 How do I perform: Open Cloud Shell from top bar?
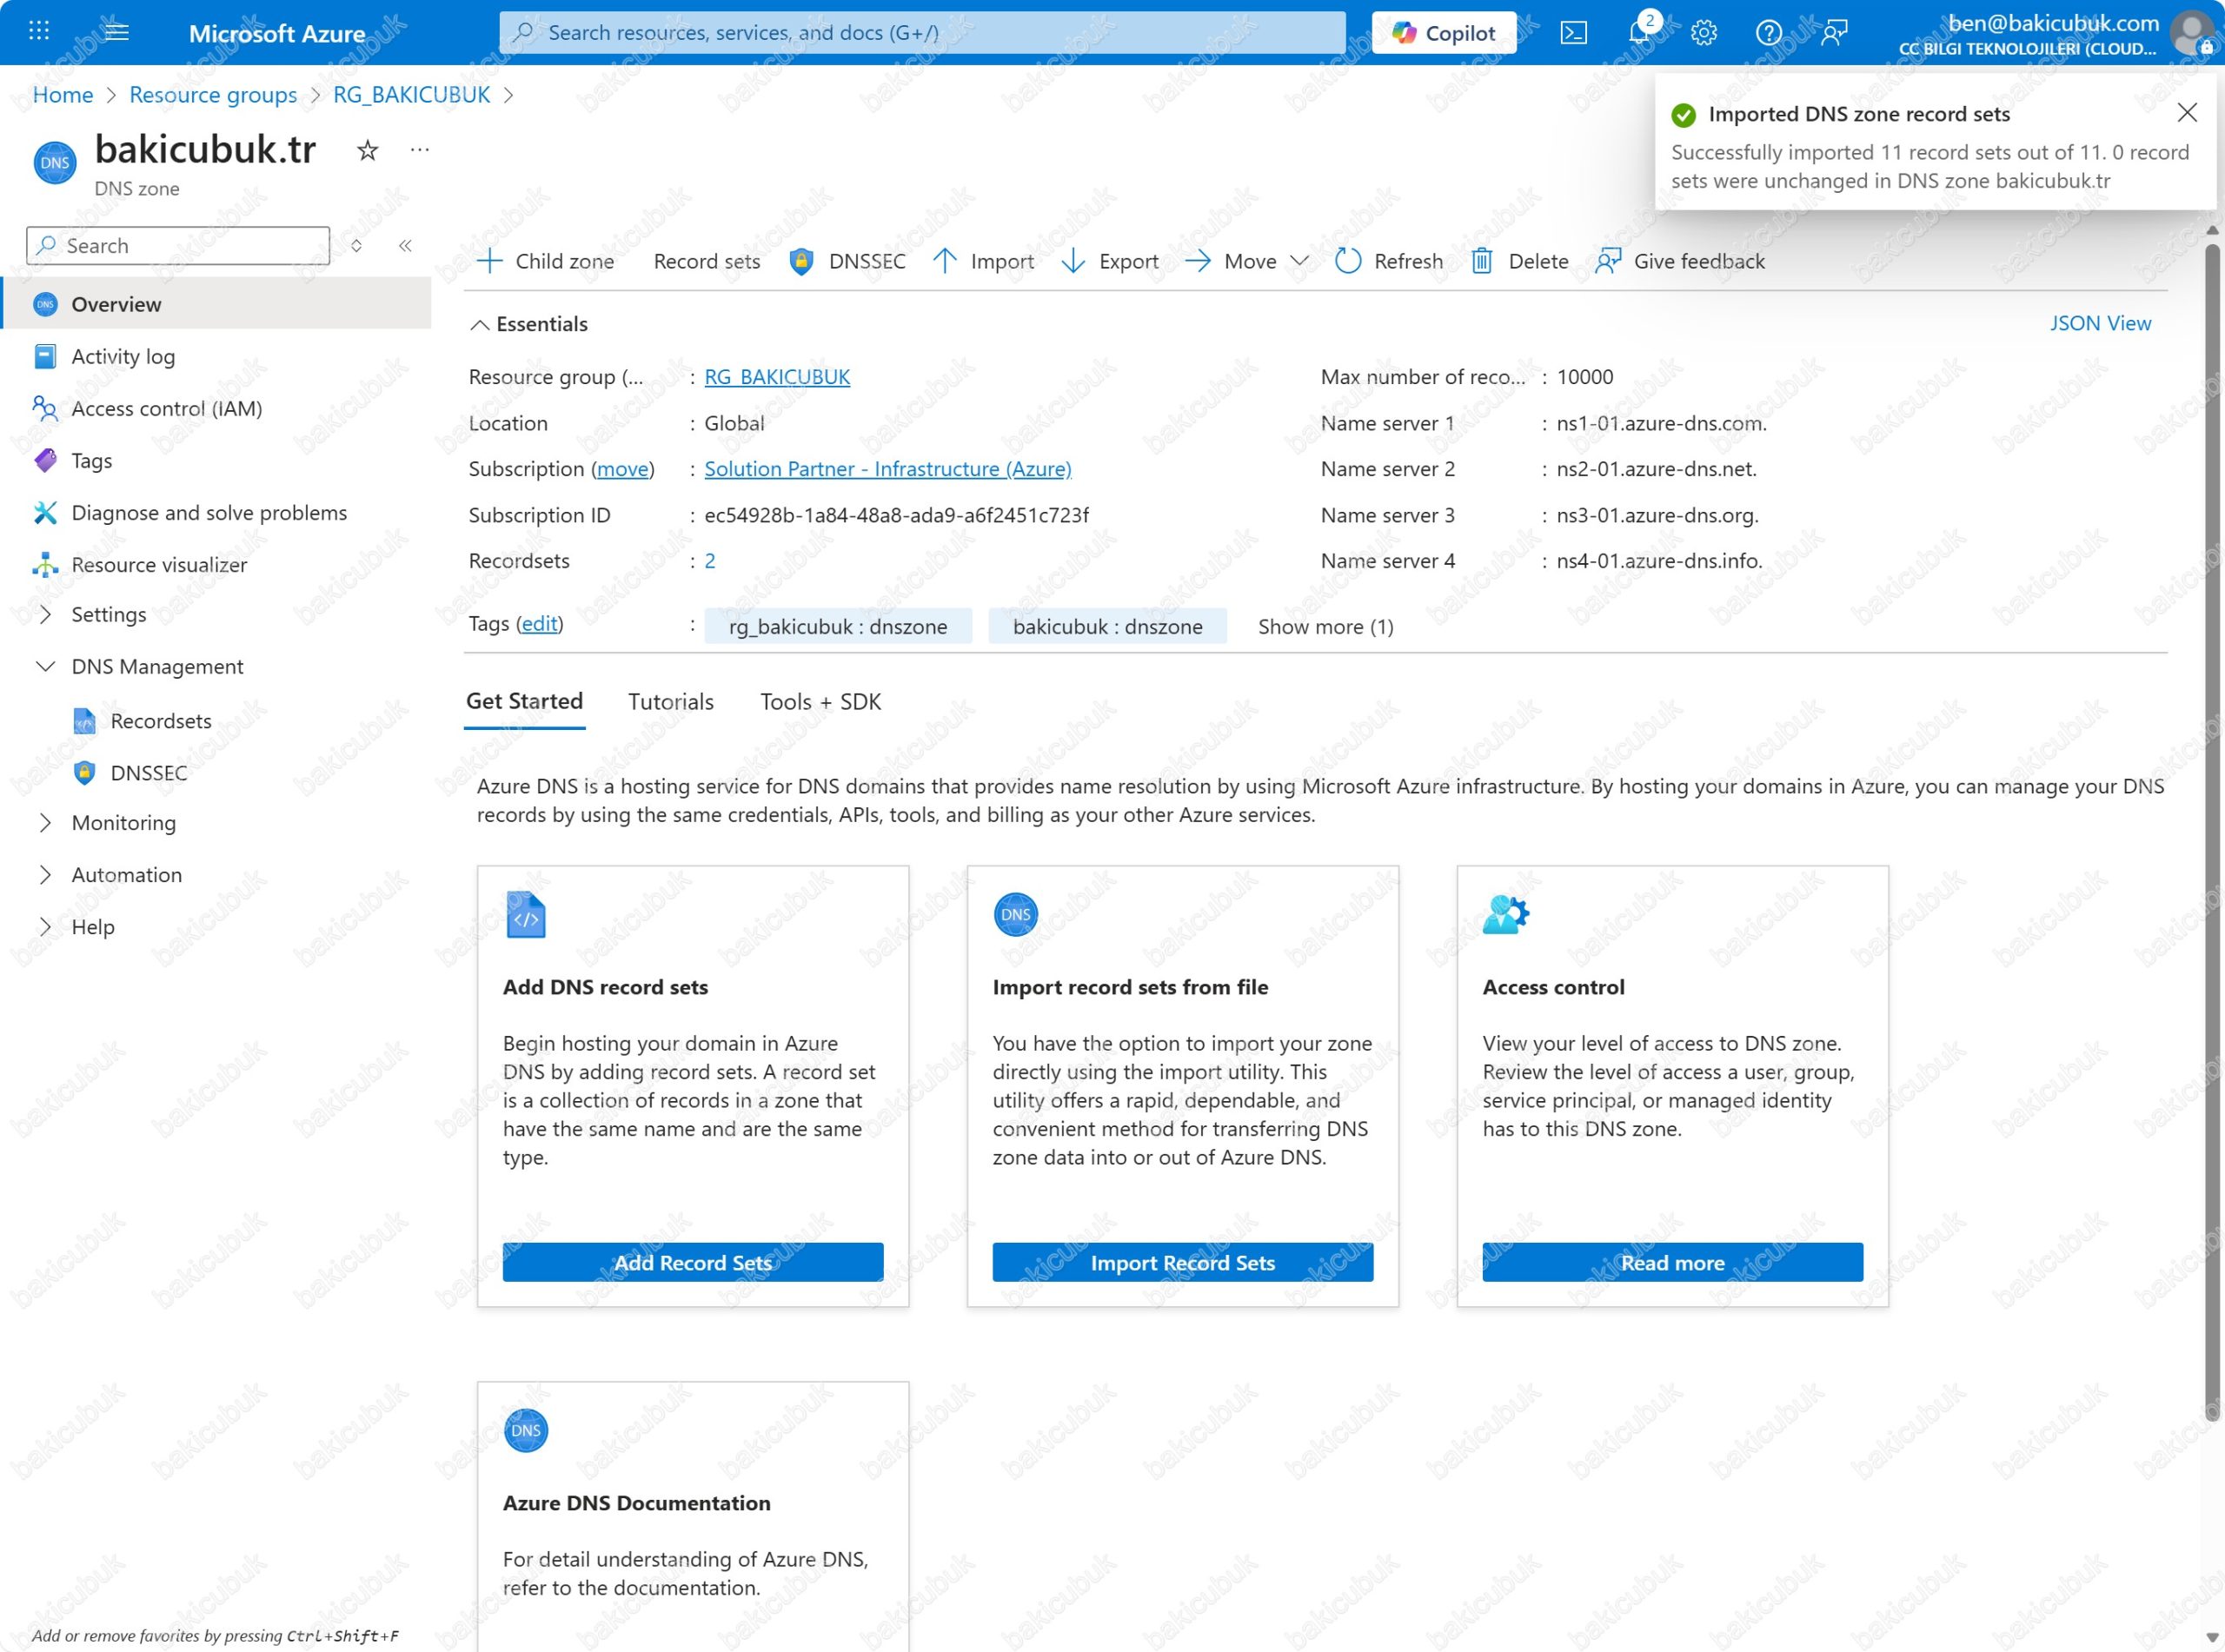point(1573,33)
